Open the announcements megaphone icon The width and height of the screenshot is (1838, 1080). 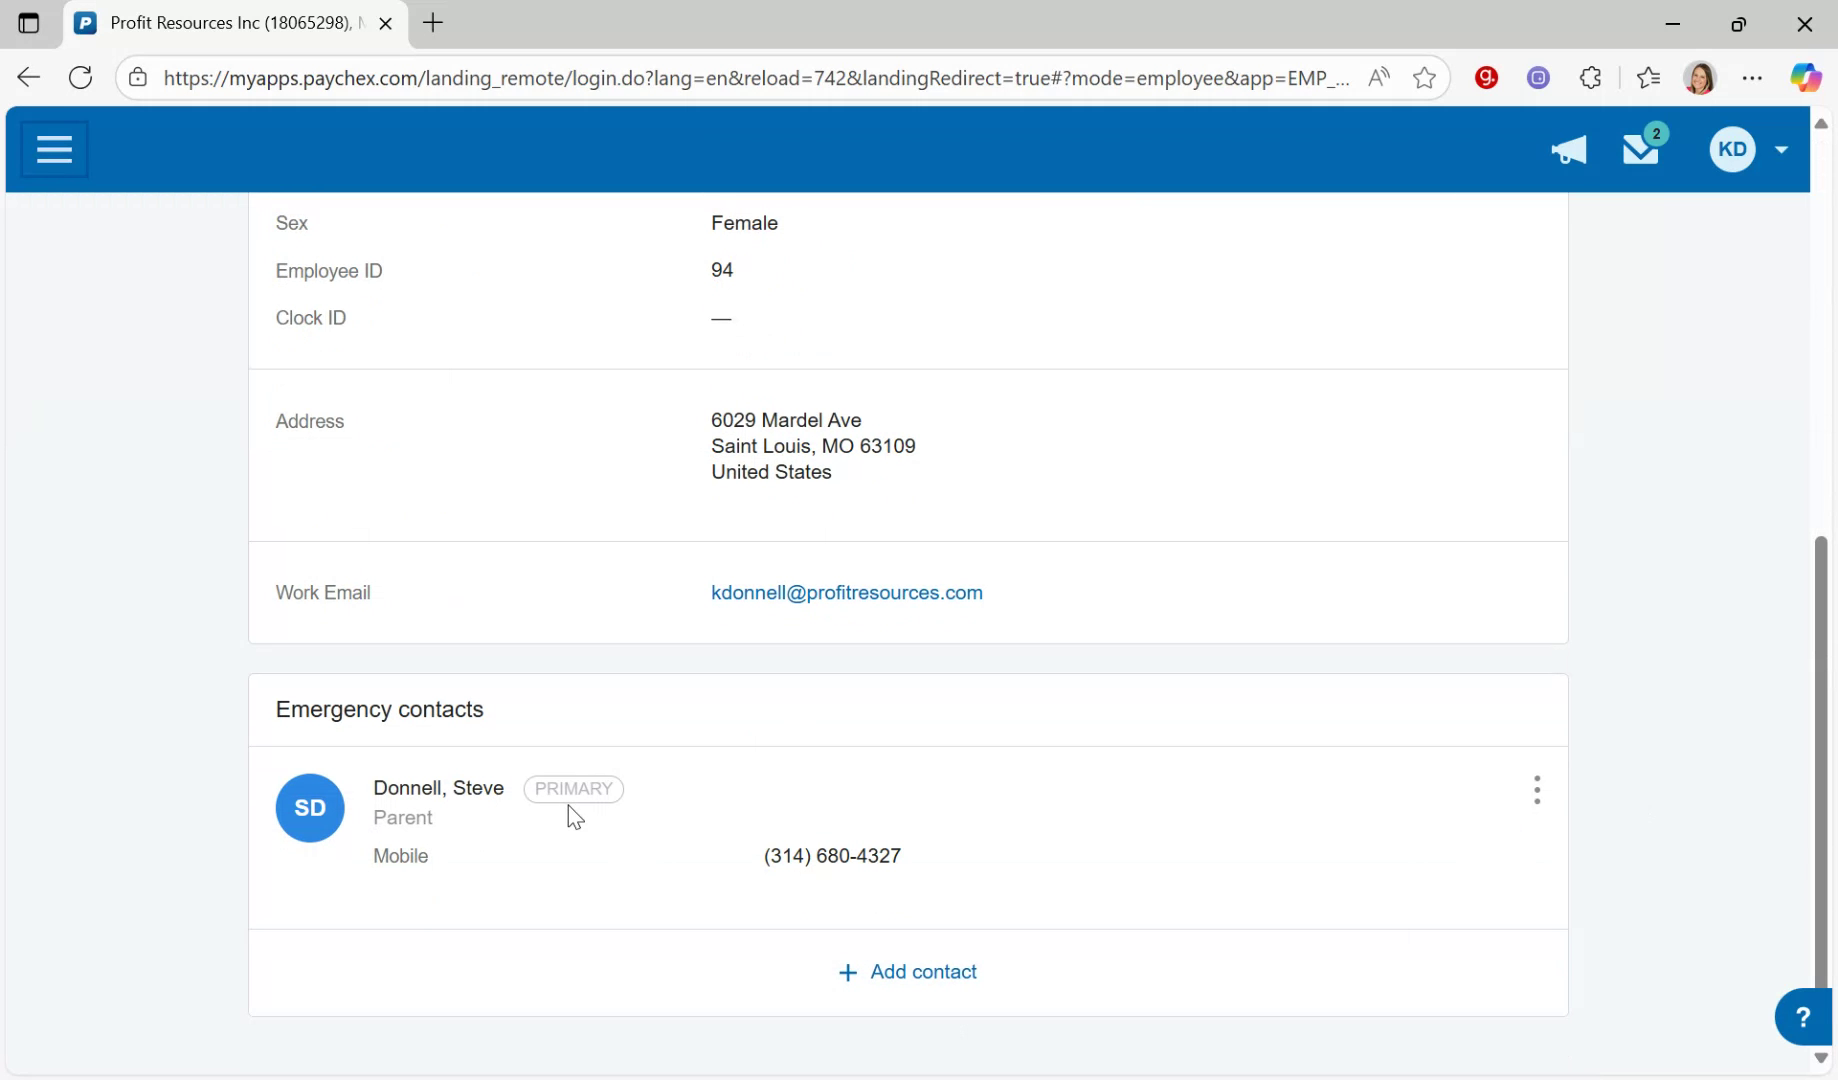[x=1567, y=150]
